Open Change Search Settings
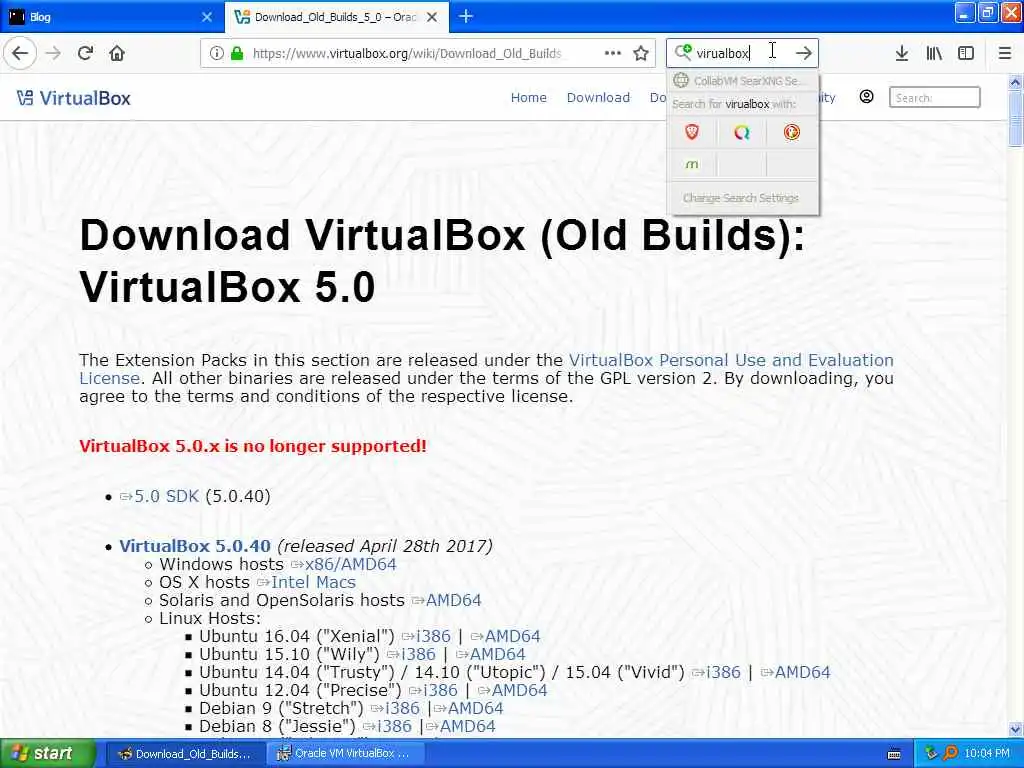 741,198
